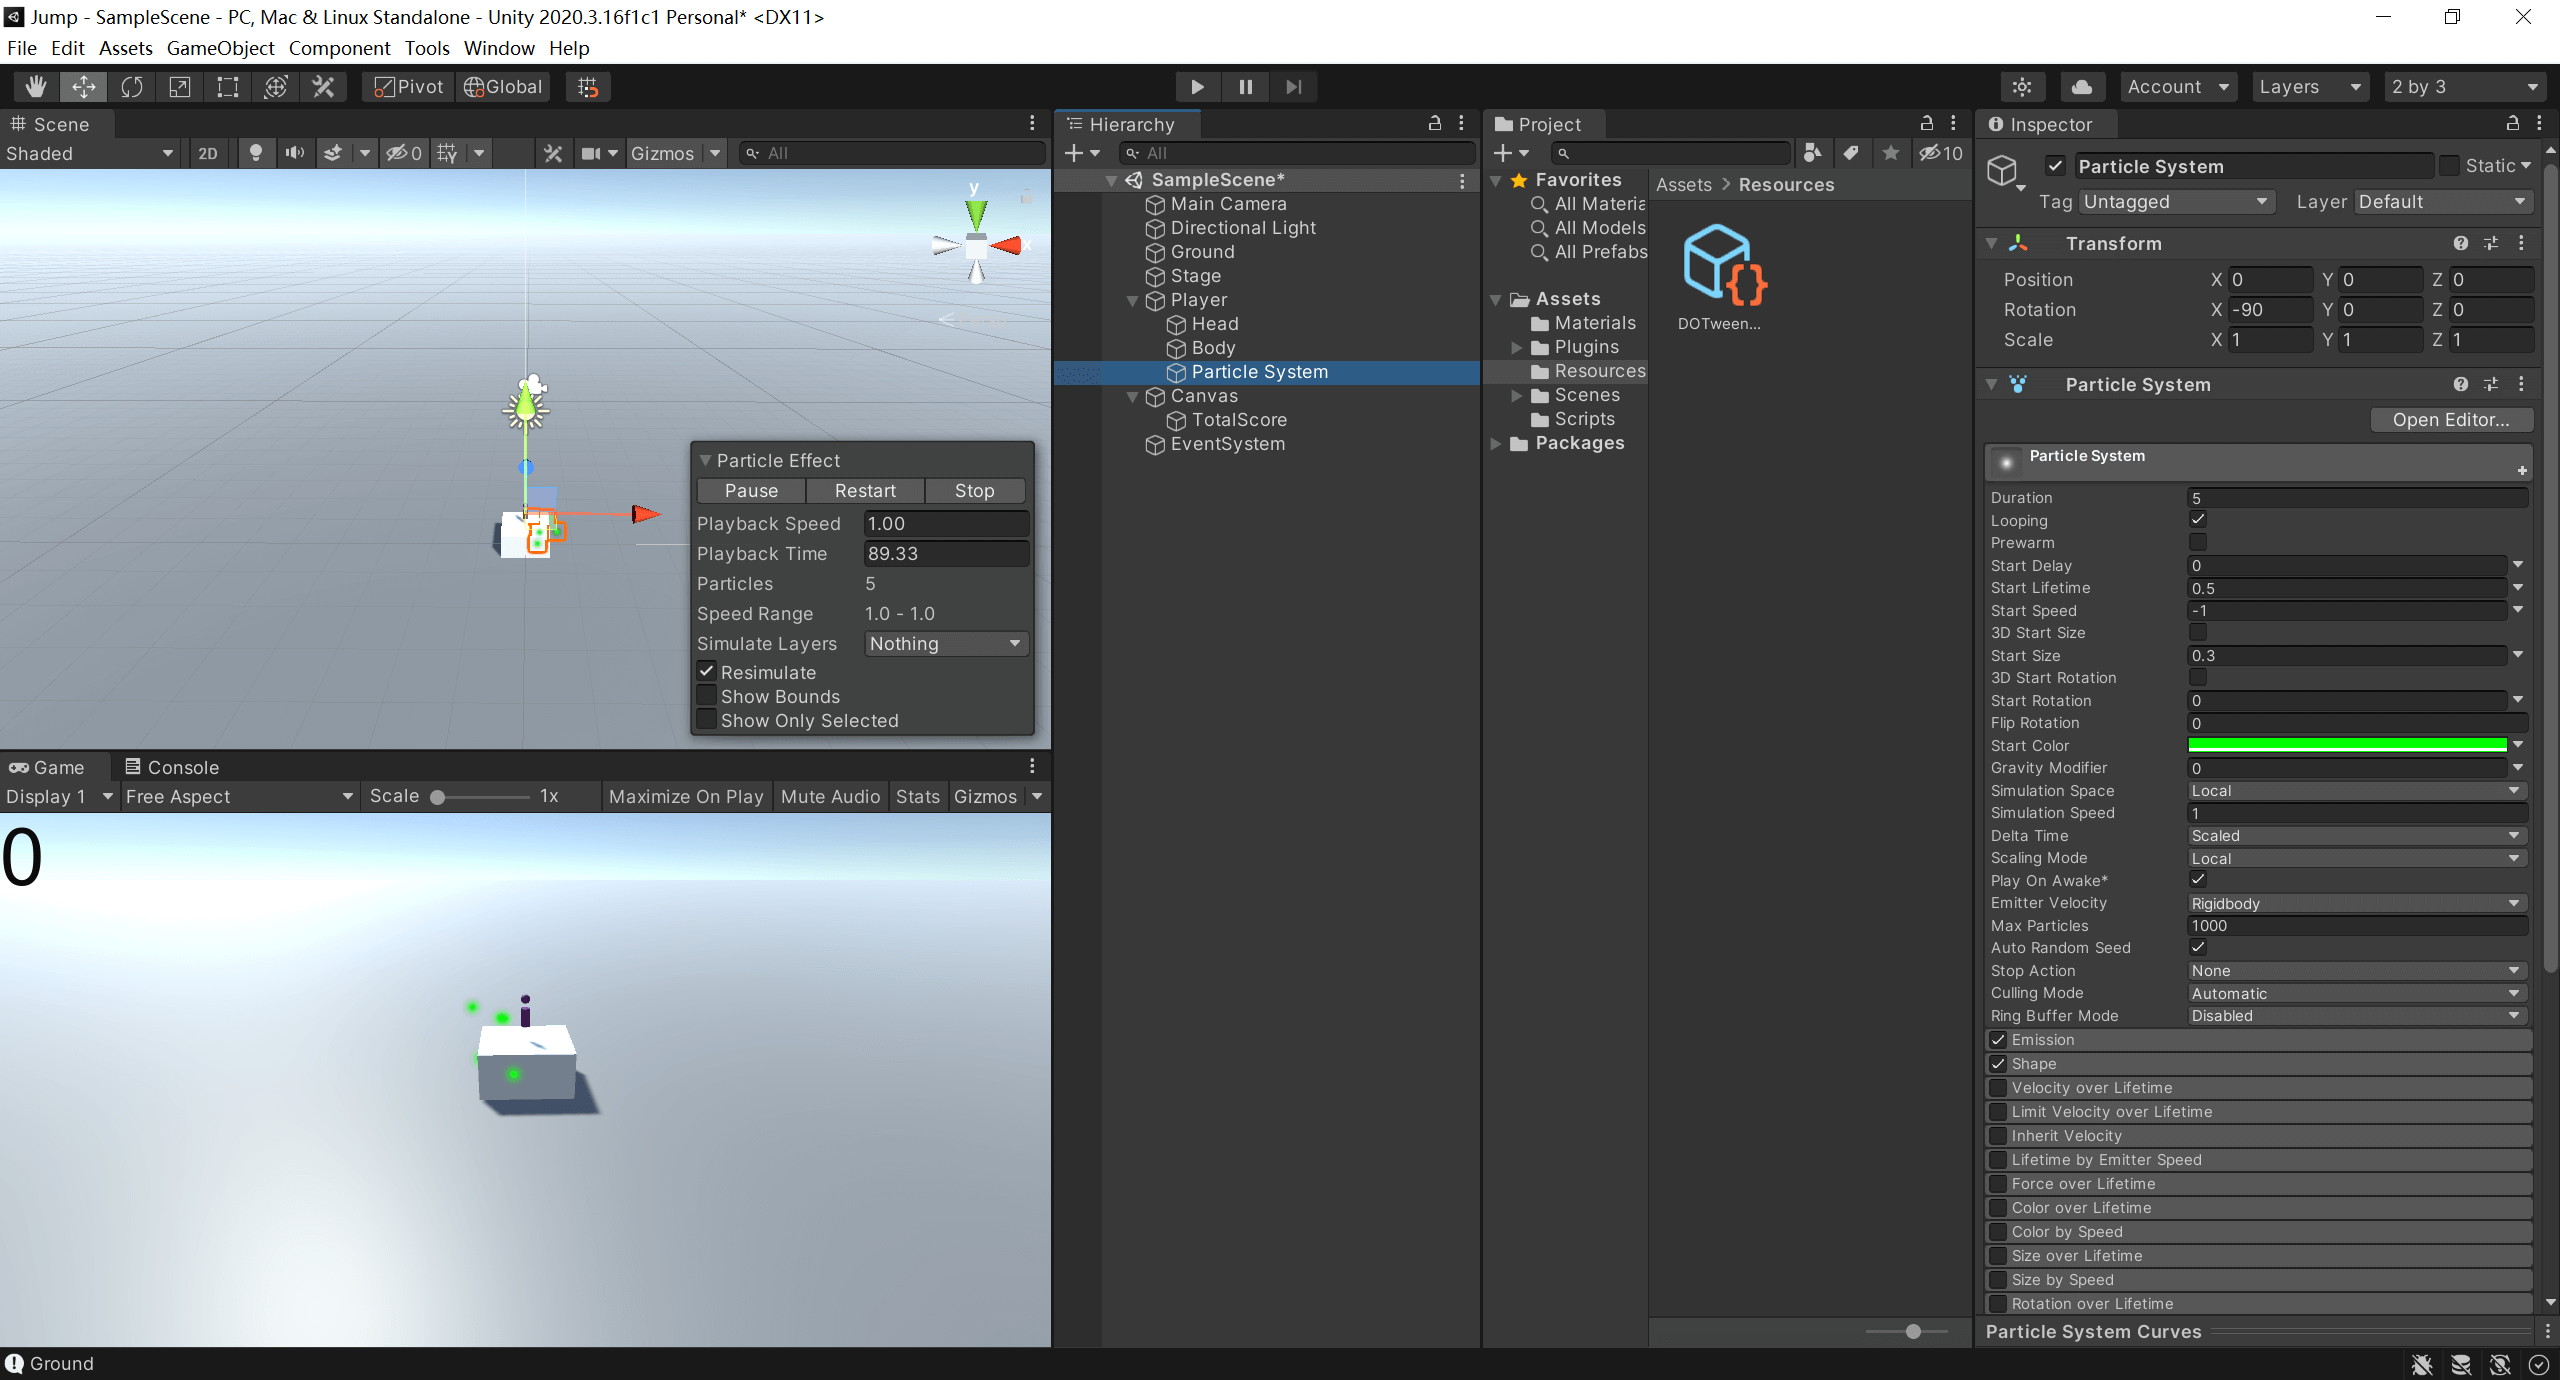The image size is (2560, 1380).
Task: Open the Layers dropdown
Action: point(2309,87)
